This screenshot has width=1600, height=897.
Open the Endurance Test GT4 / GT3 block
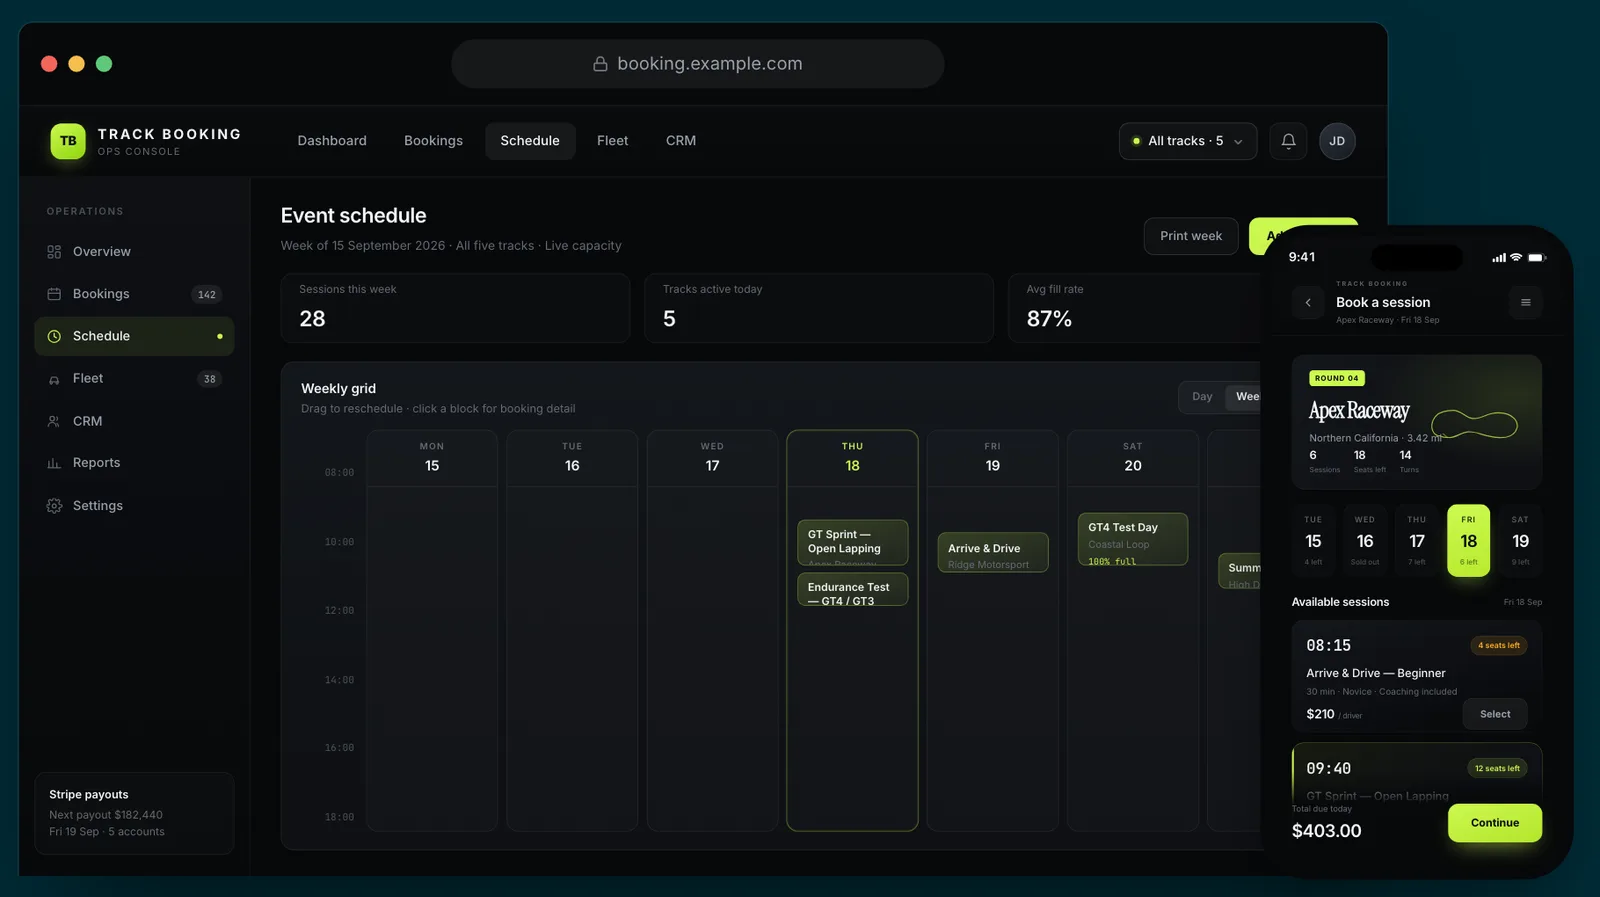tap(852, 589)
